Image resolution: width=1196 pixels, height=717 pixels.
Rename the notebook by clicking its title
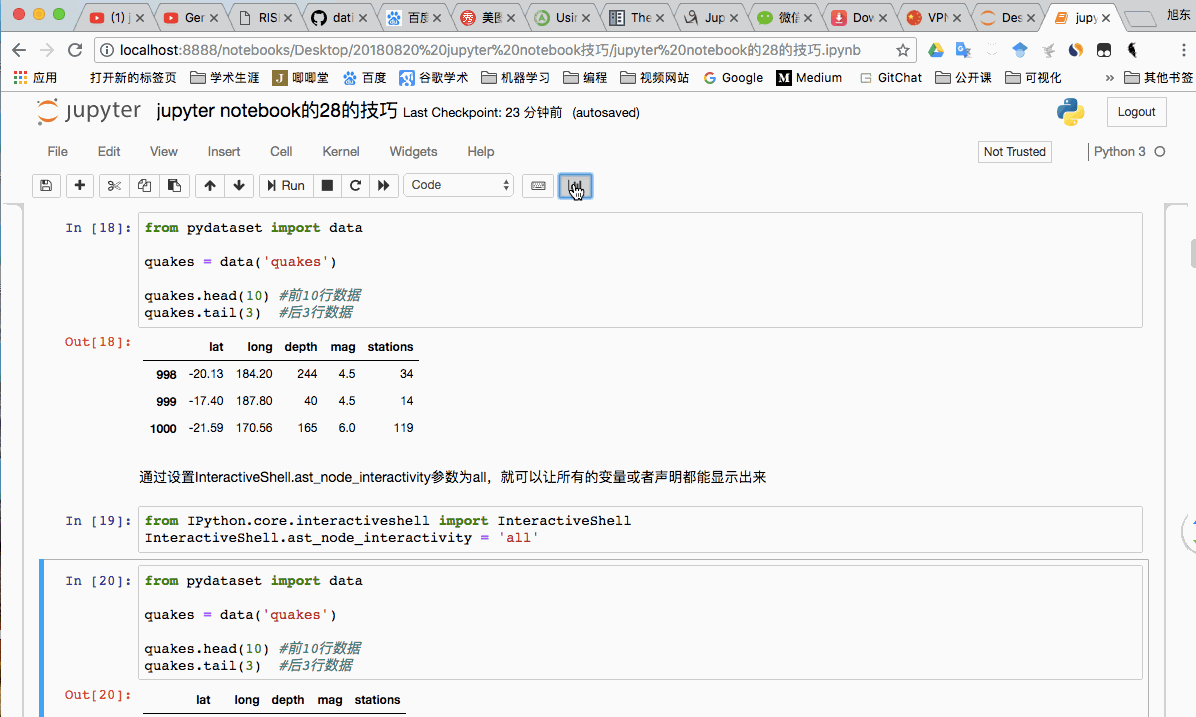277,111
